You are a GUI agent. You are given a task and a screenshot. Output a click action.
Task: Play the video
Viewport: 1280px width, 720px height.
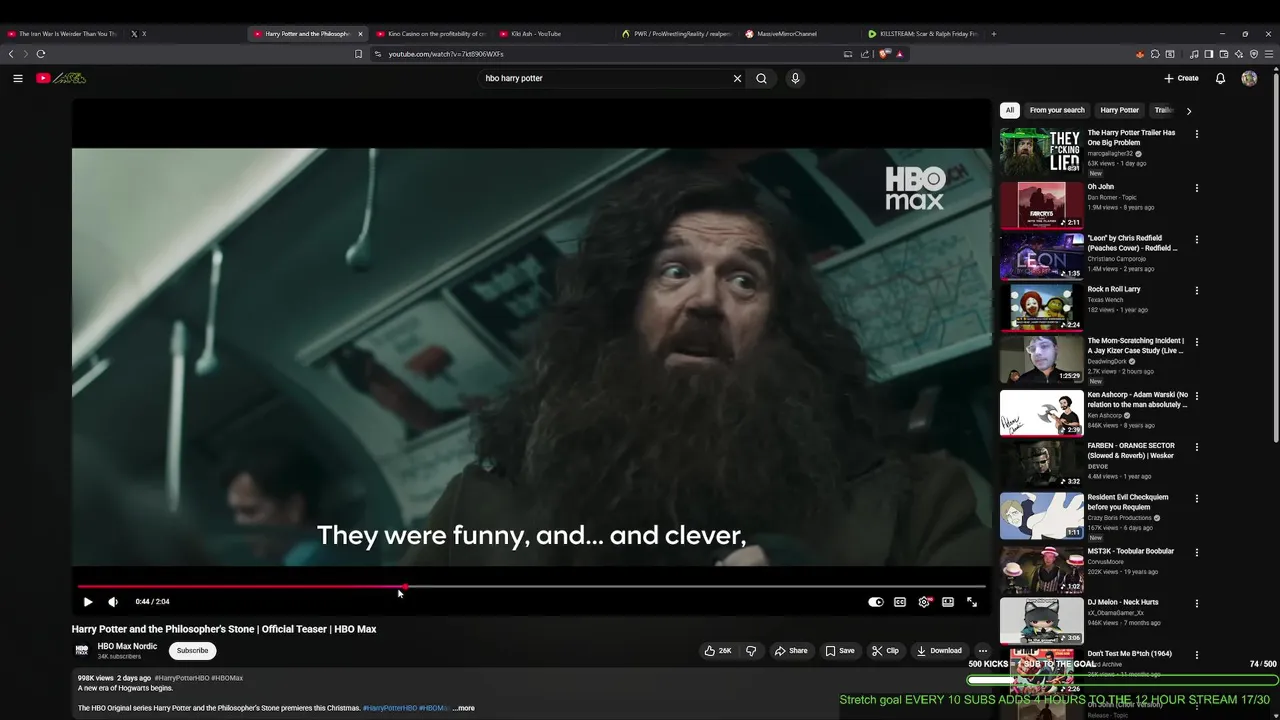[x=88, y=602]
